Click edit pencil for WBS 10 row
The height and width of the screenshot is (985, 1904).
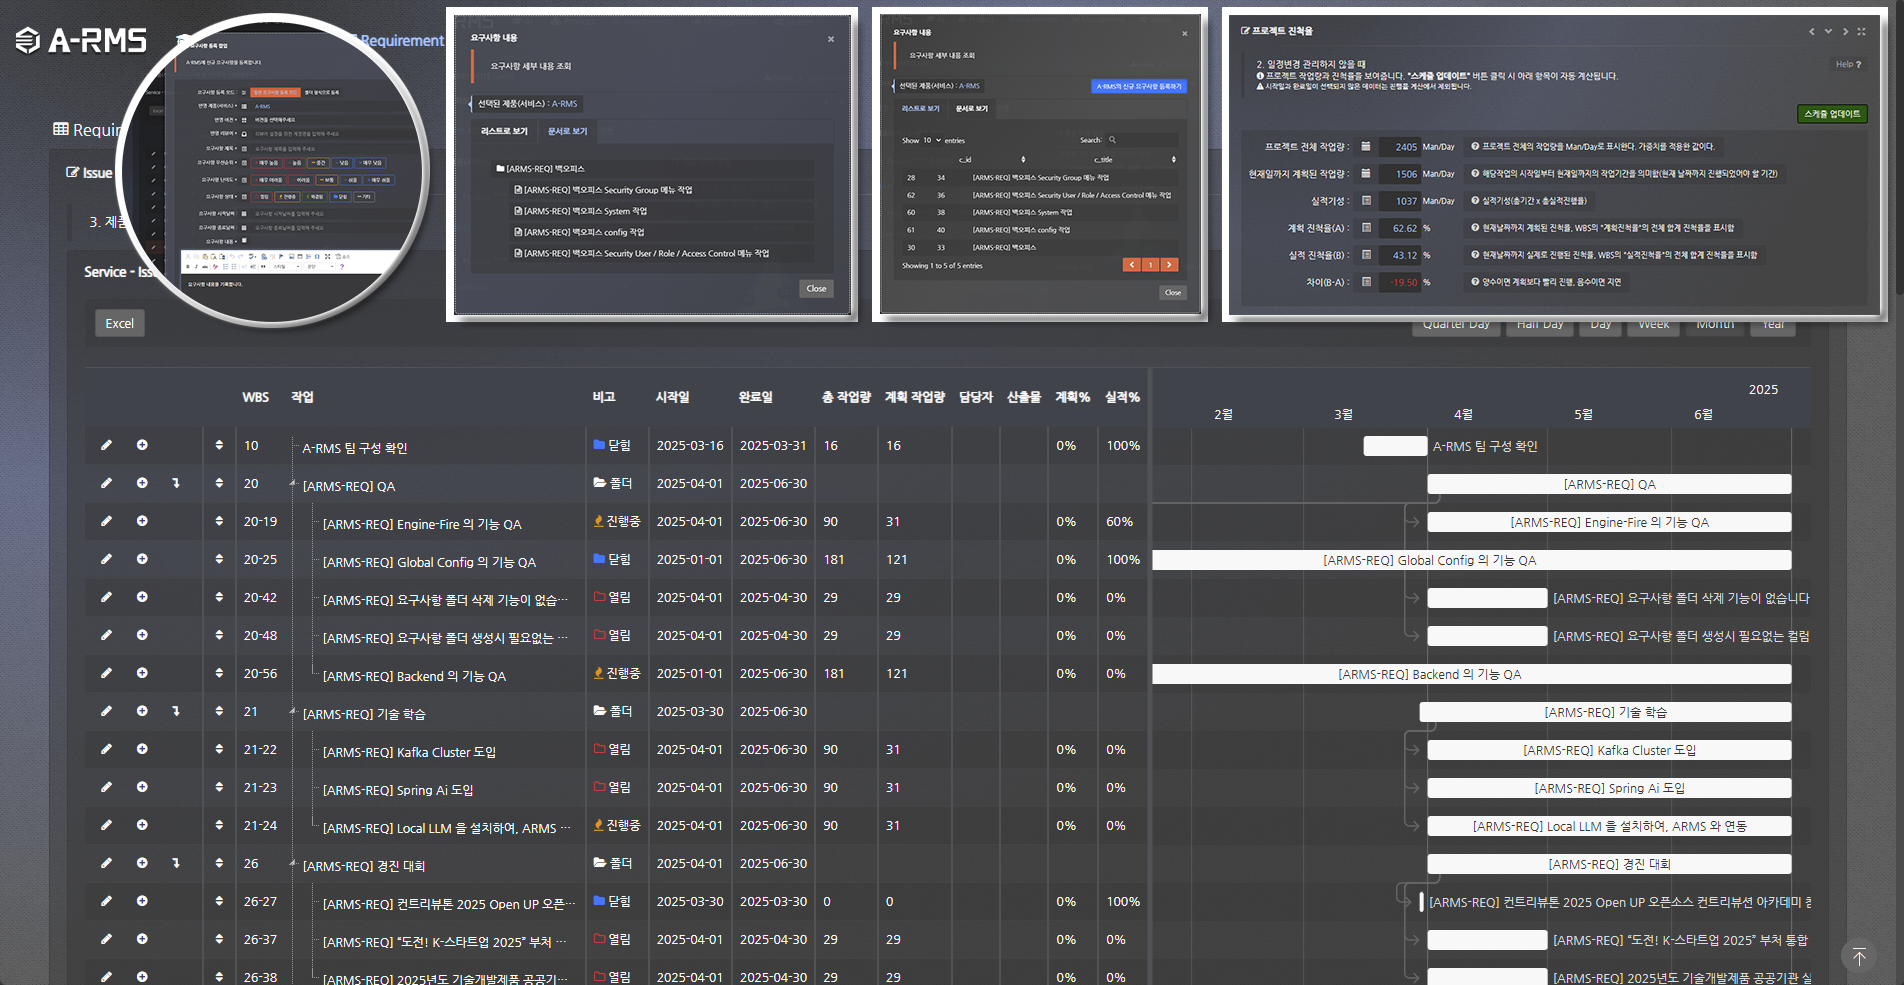106,445
